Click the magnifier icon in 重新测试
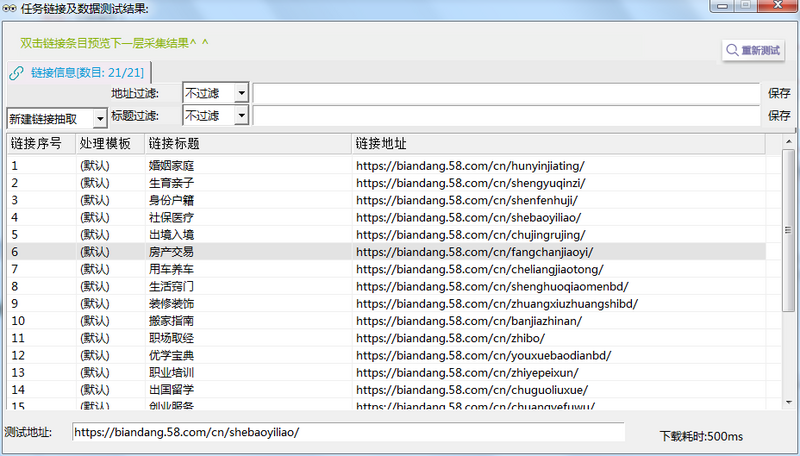Image resolution: width=800 pixels, height=456 pixels. pos(732,50)
